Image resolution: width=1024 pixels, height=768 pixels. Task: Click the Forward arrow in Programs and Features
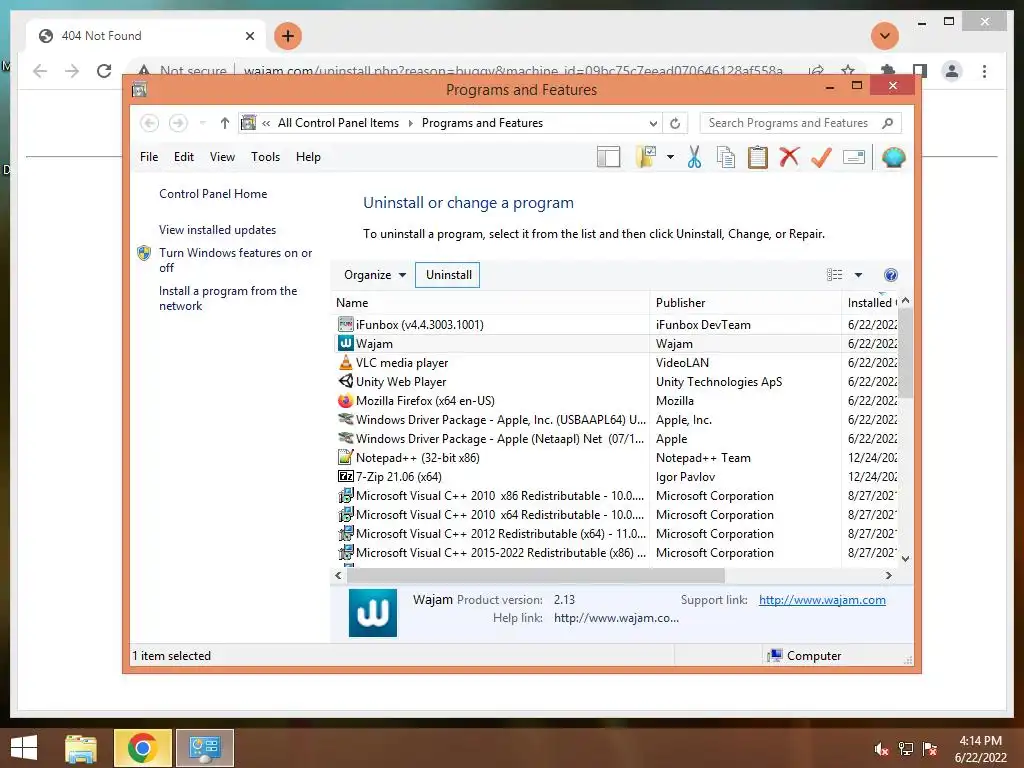178,123
